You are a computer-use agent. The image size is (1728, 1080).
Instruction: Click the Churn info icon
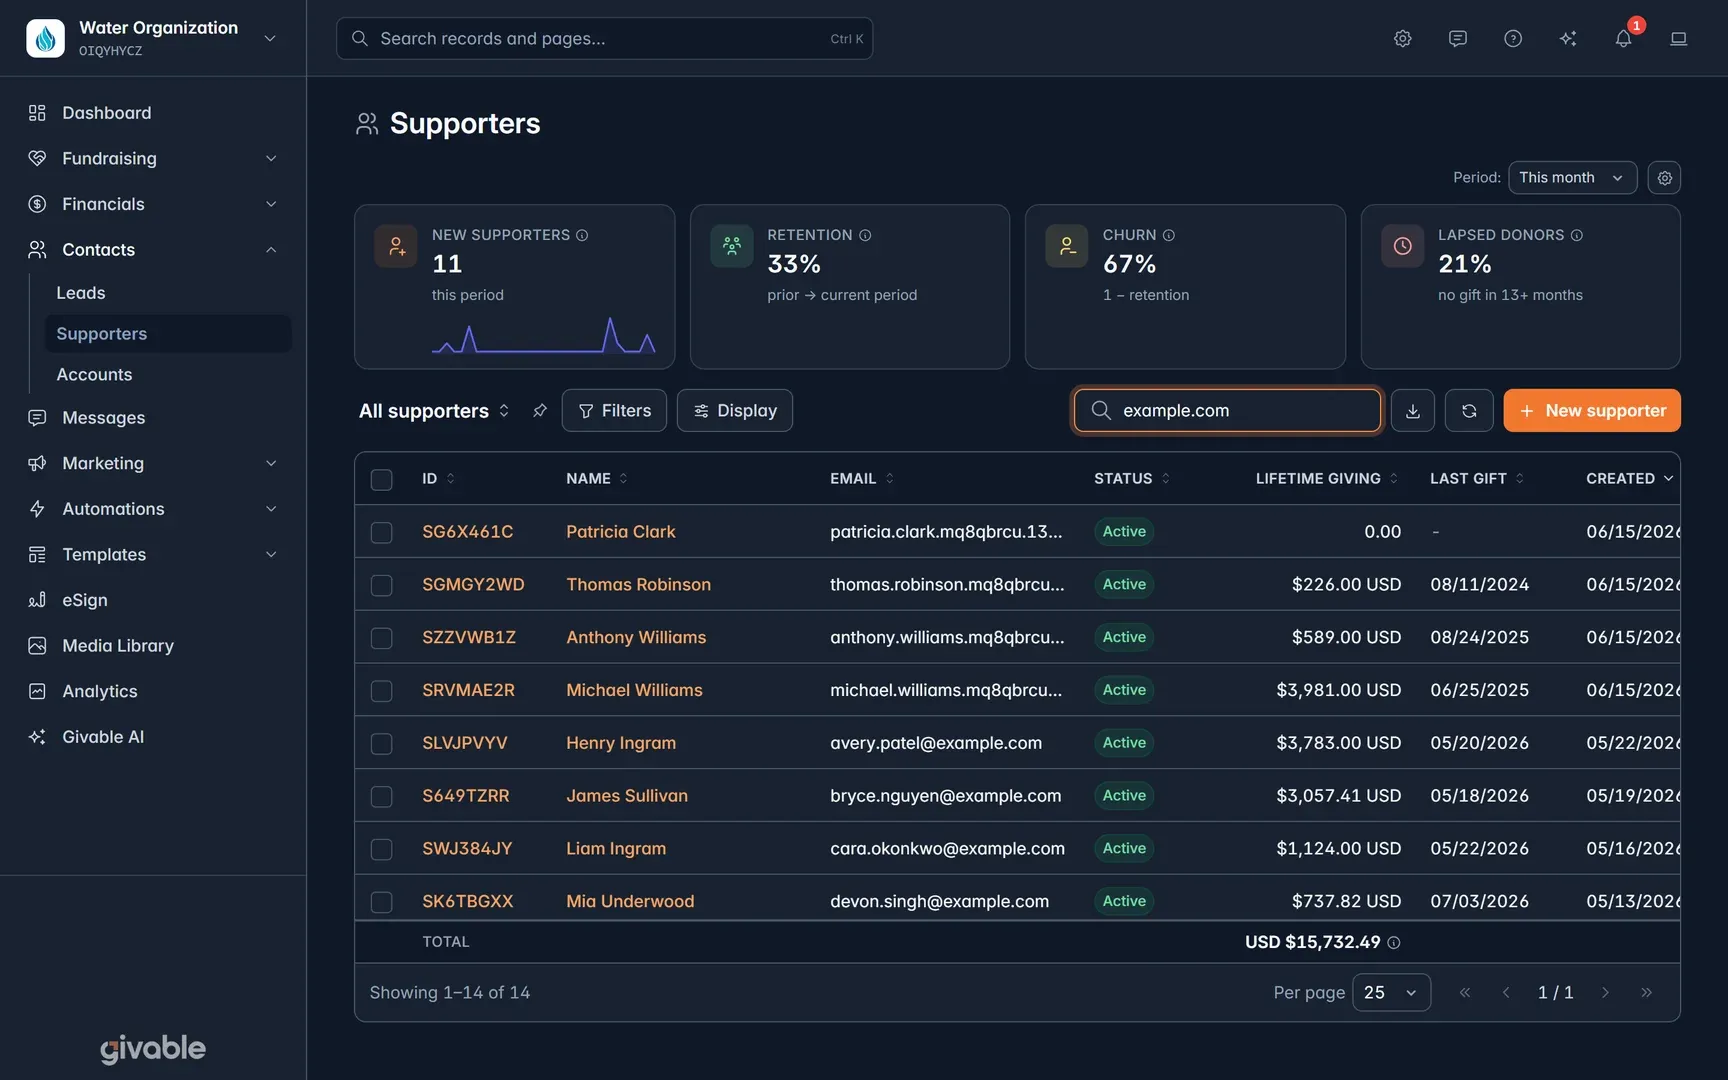tap(1169, 235)
